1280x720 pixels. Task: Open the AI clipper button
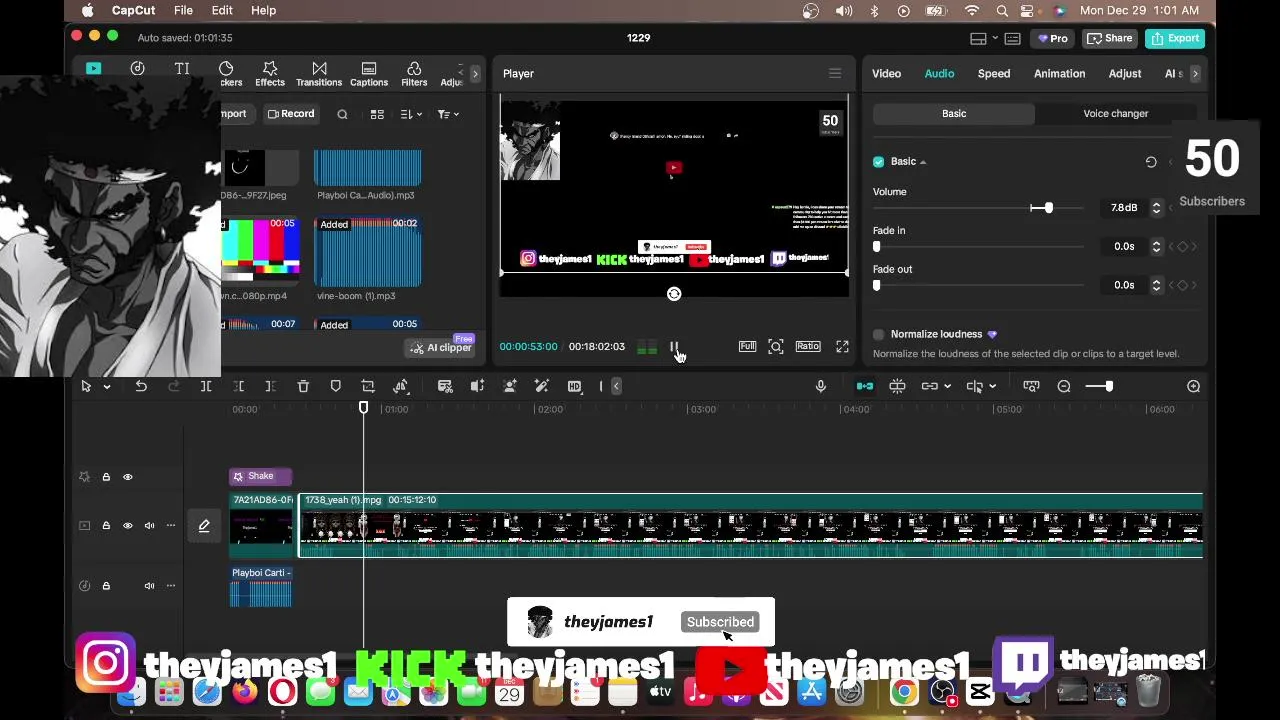pos(441,348)
